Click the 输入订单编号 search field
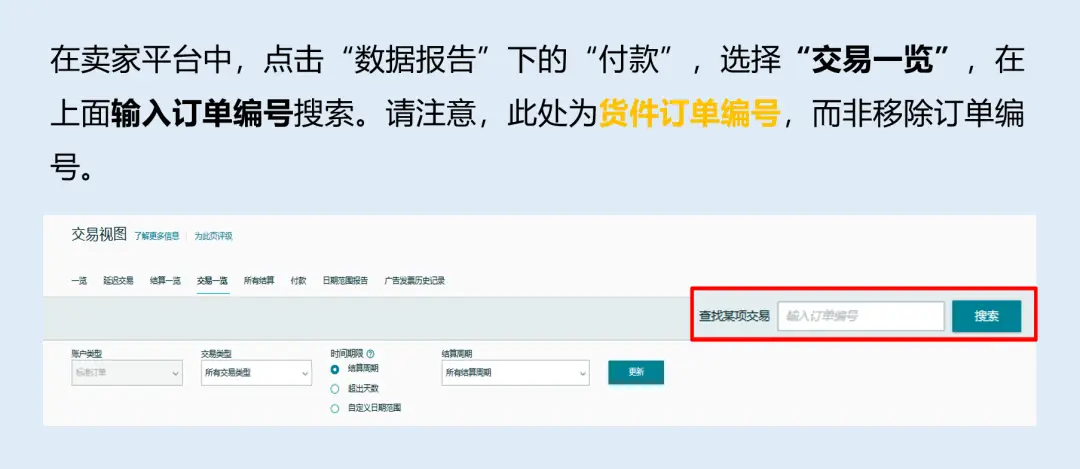 point(861,316)
